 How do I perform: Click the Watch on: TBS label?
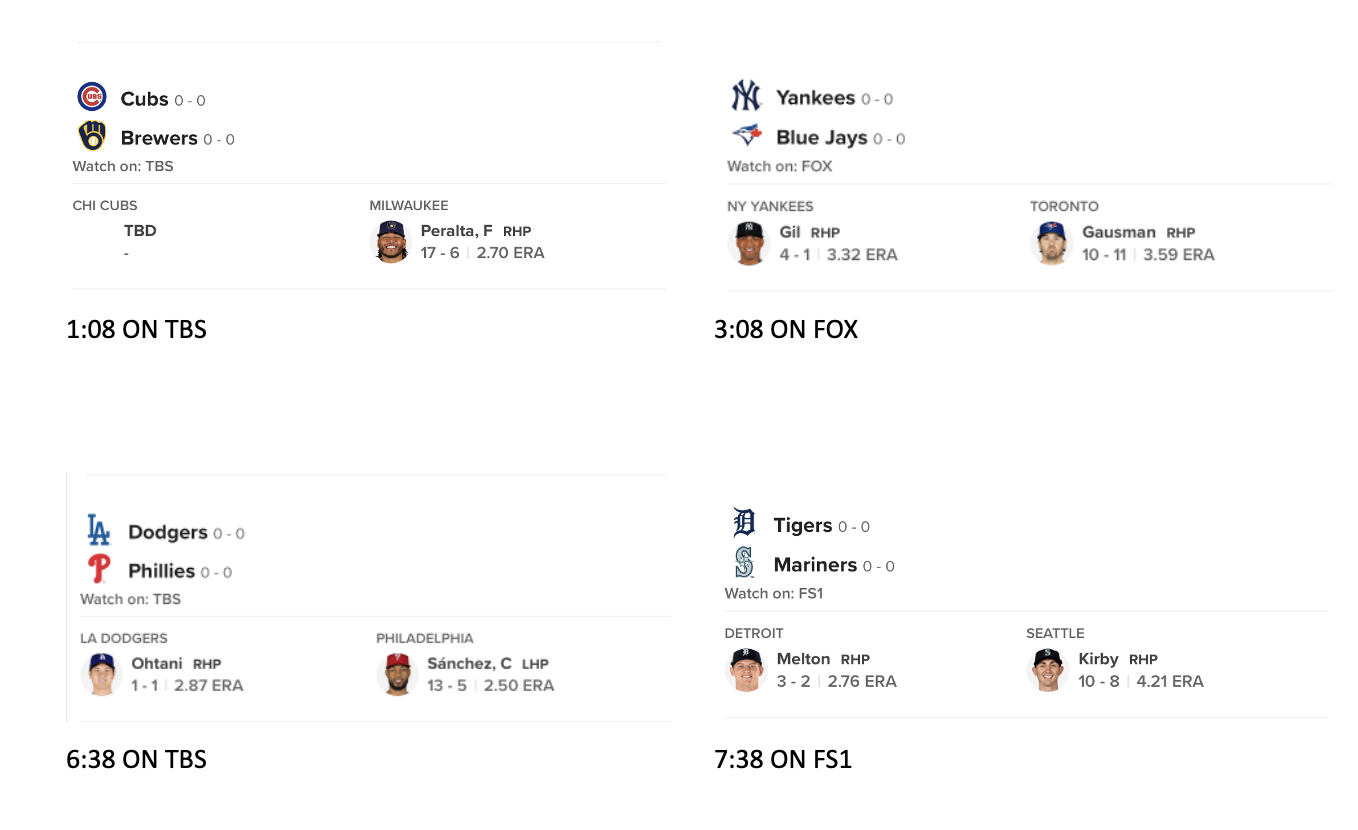tap(123, 166)
